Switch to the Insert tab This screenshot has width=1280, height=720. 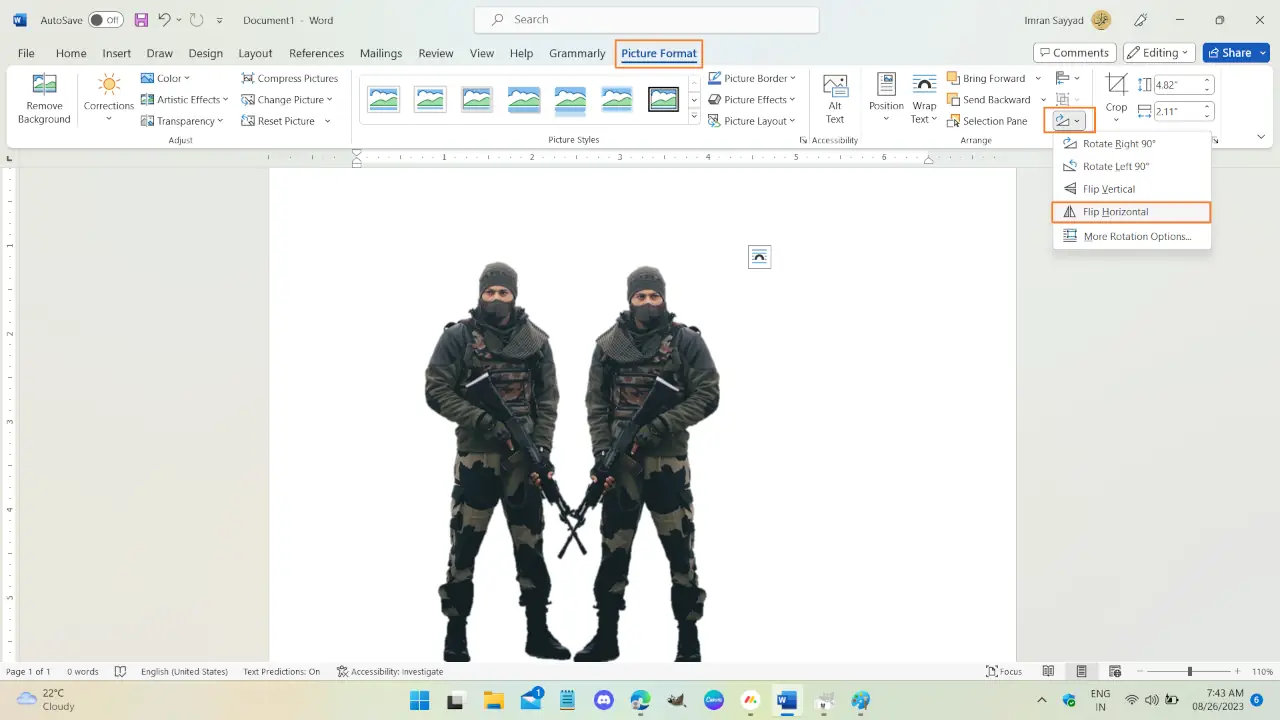pyautogui.click(x=117, y=53)
